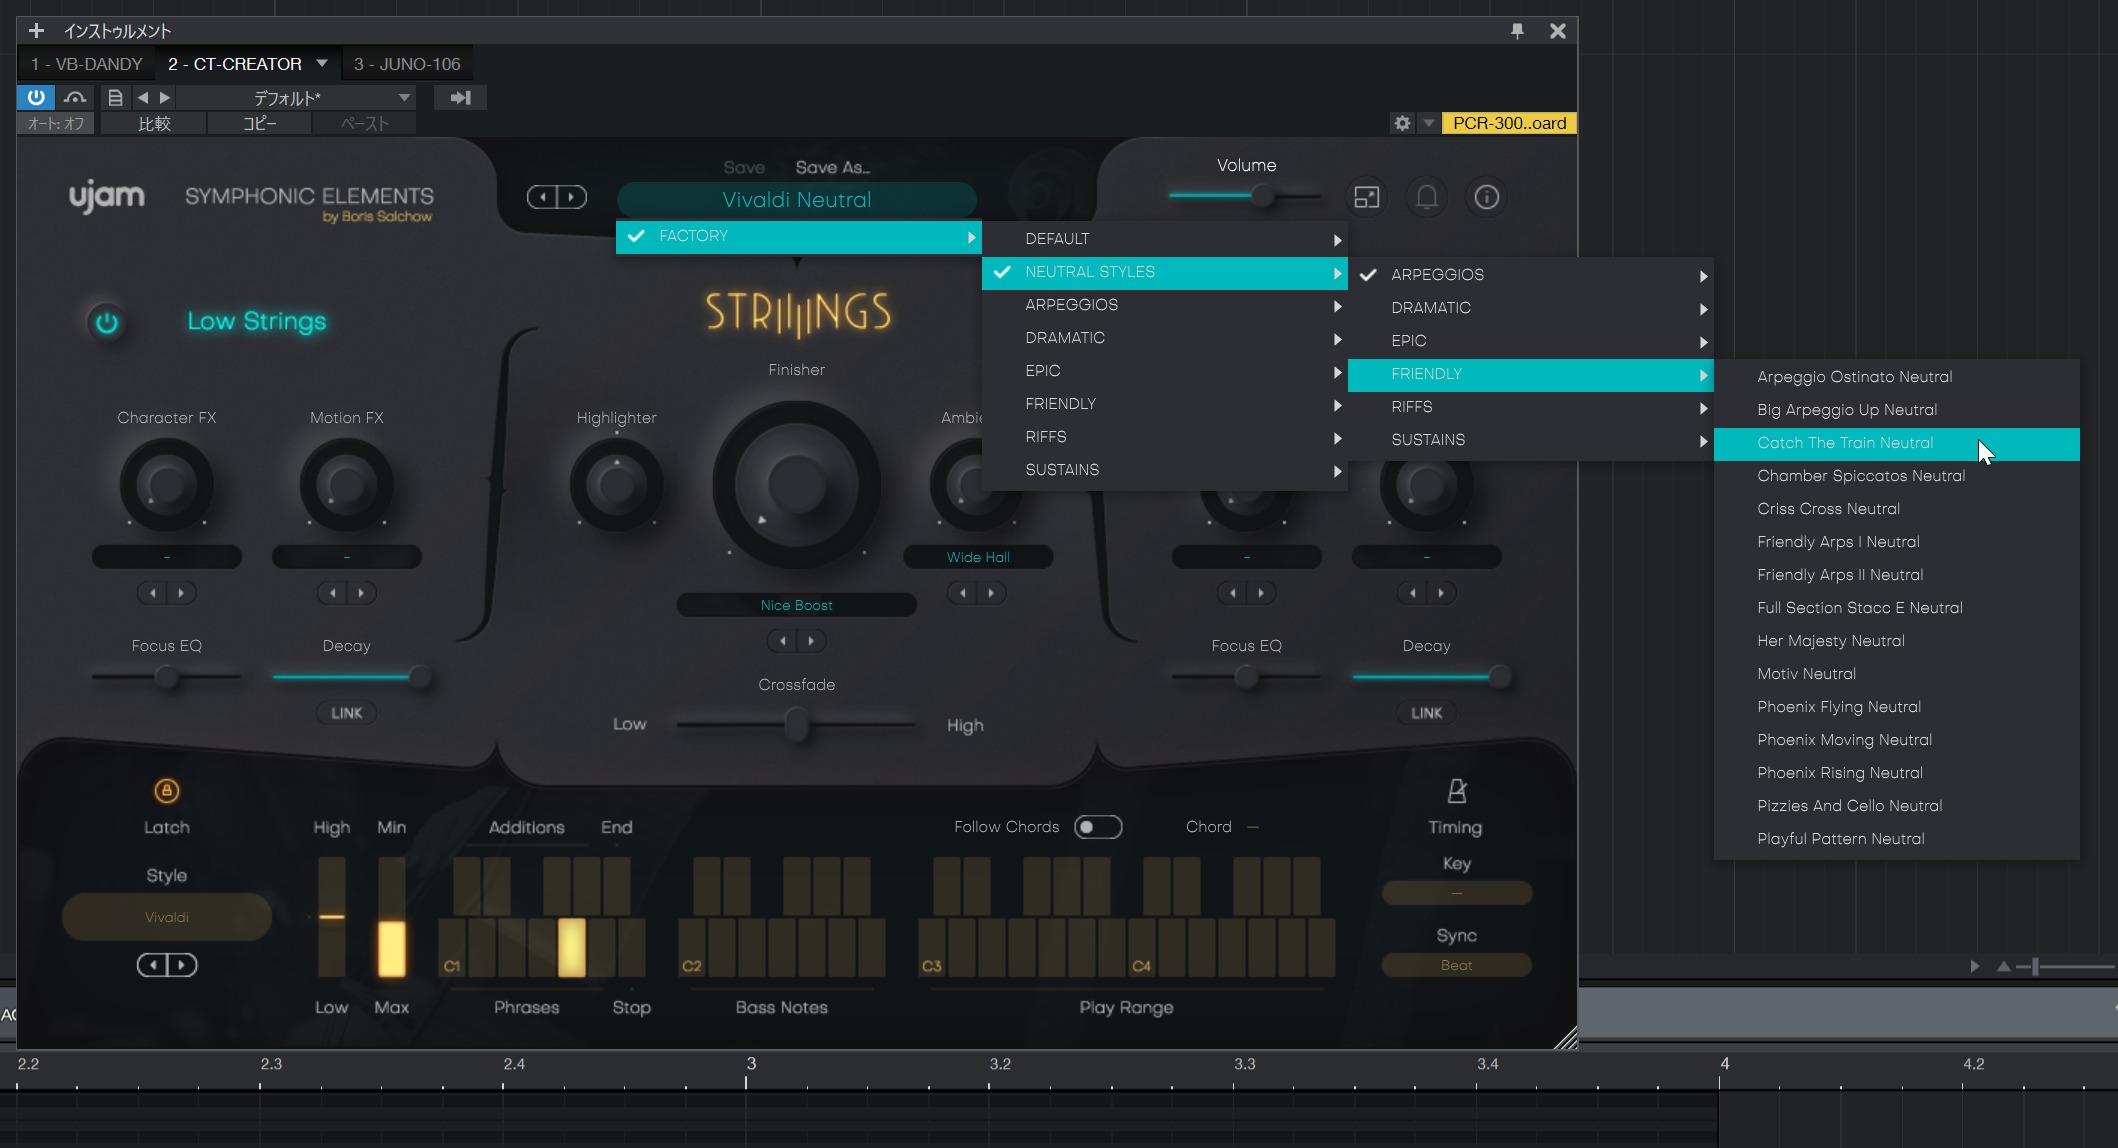Choose Phoenix Rising Neutral preset
The height and width of the screenshot is (1148, 2118).
tap(1897, 773)
